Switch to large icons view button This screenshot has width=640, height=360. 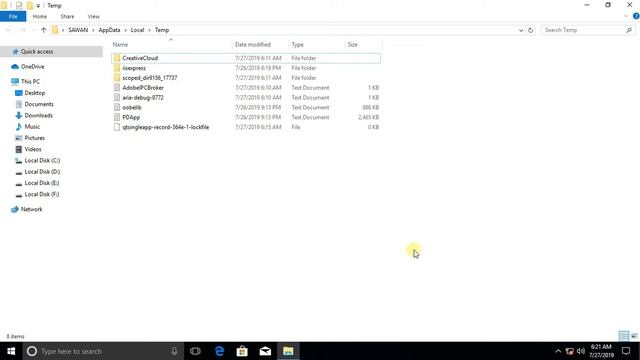point(634,336)
